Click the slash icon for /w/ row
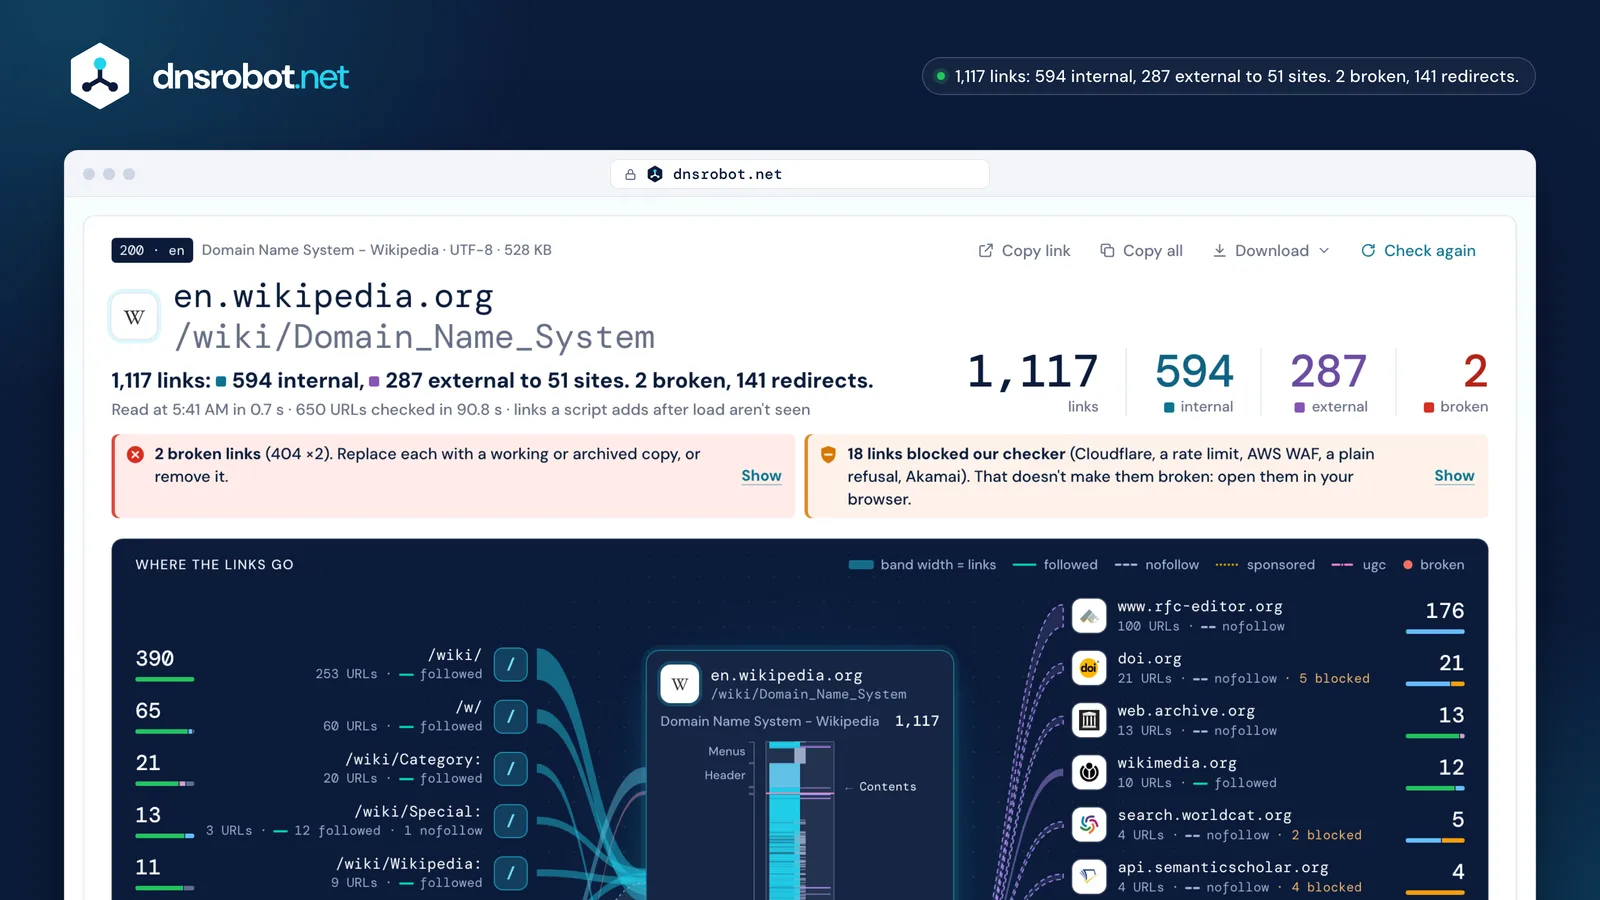 [510, 716]
